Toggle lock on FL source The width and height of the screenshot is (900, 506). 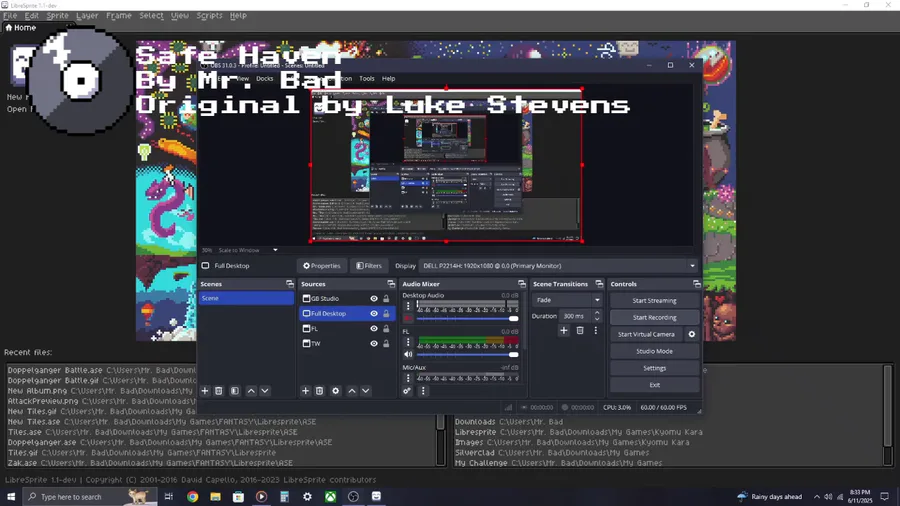pyautogui.click(x=386, y=329)
